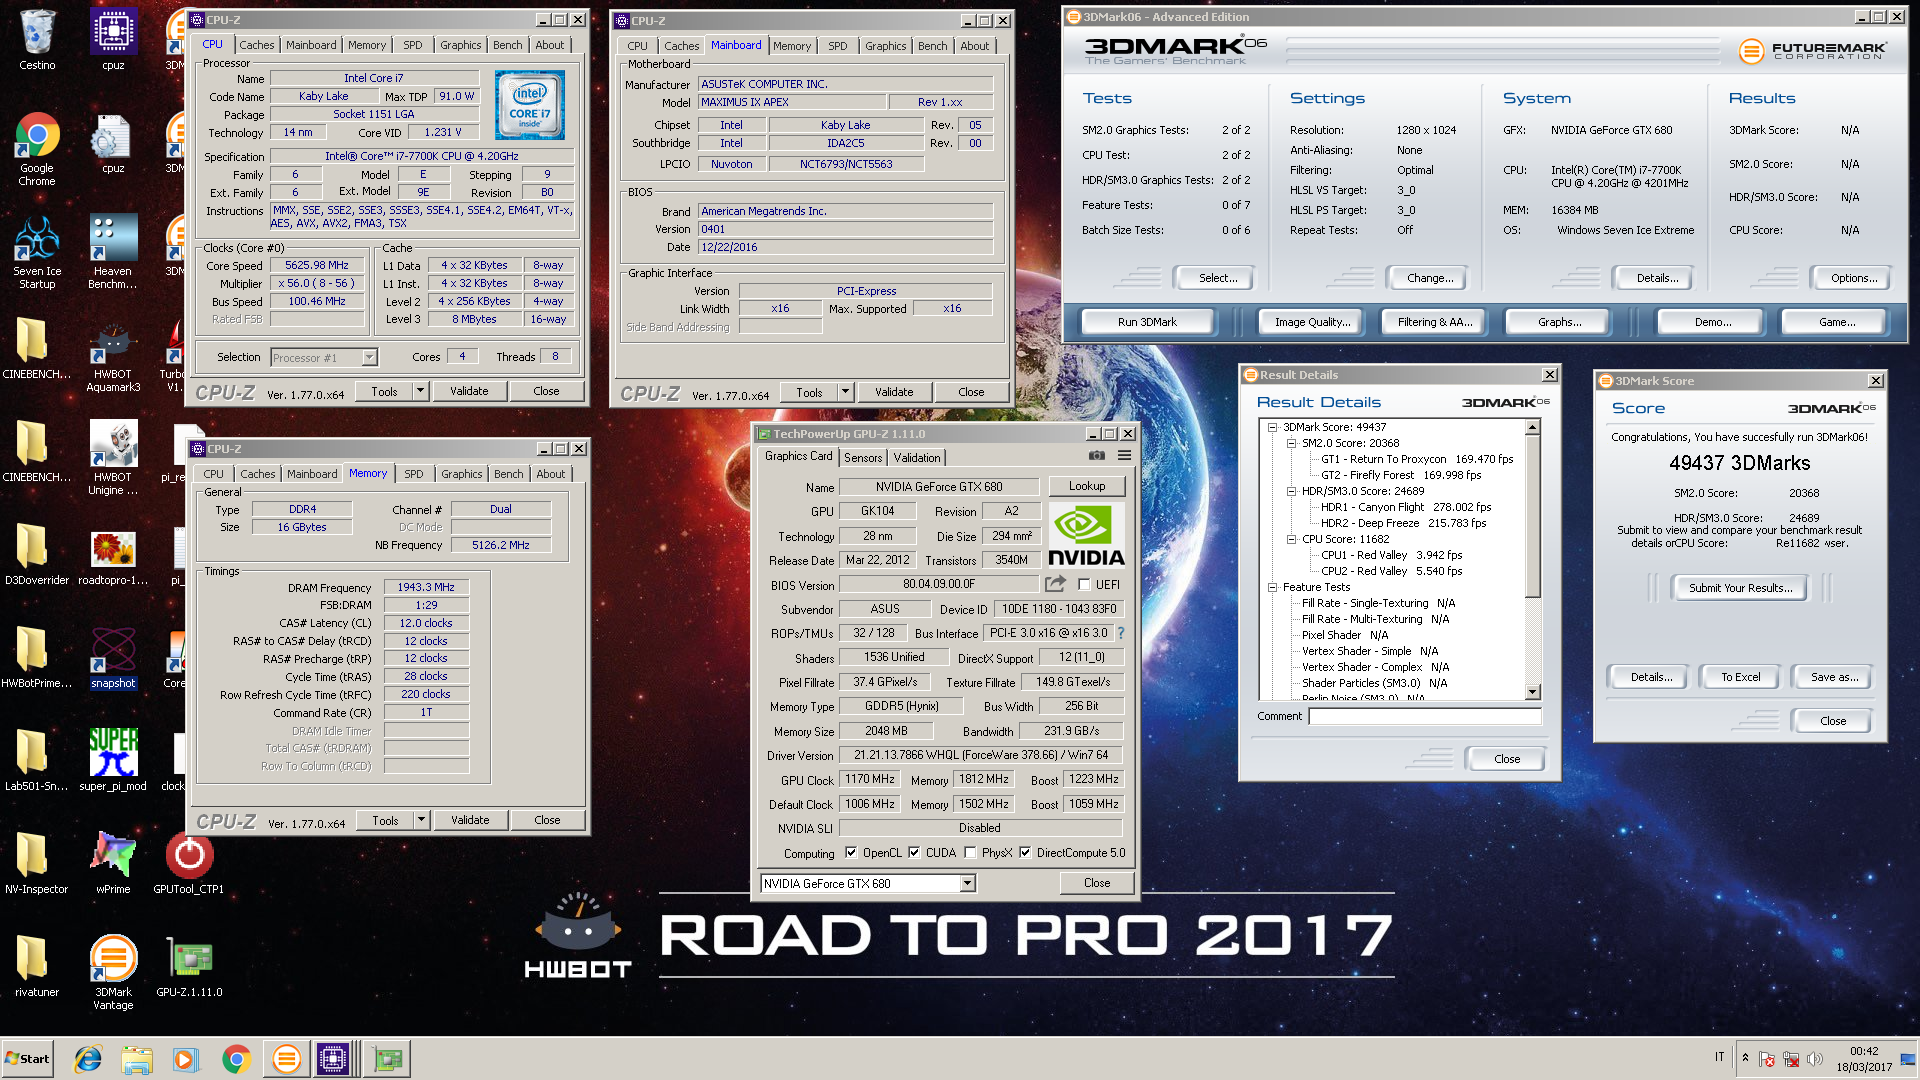Open Tools dropdown arrow in CPU-Z CPU window

pyautogui.click(x=420, y=392)
